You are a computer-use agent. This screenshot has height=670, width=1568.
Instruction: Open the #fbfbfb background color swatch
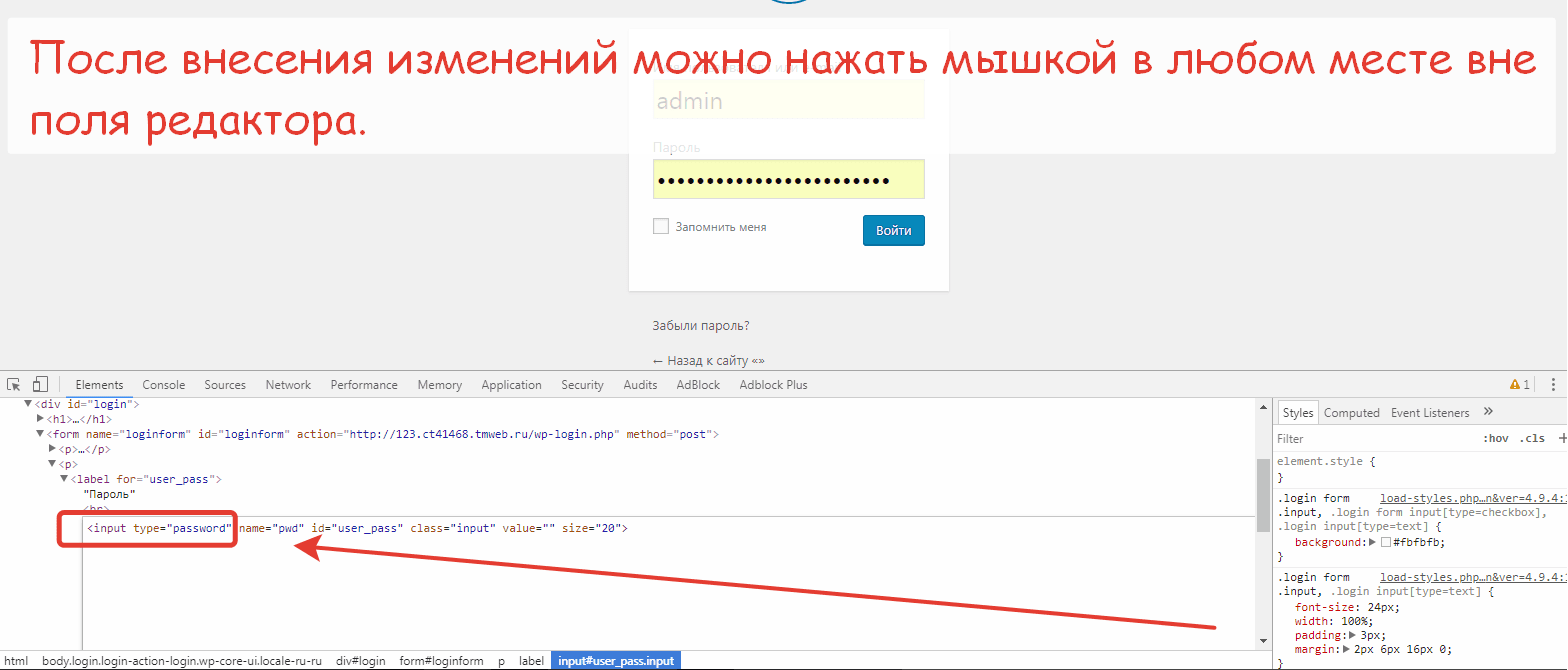coord(1386,542)
